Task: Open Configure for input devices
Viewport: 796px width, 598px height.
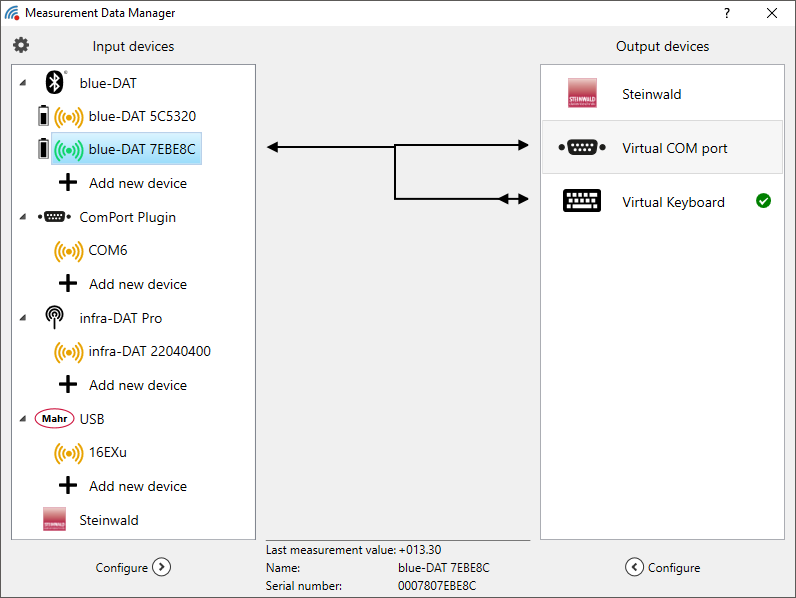Action: (133, 567)
